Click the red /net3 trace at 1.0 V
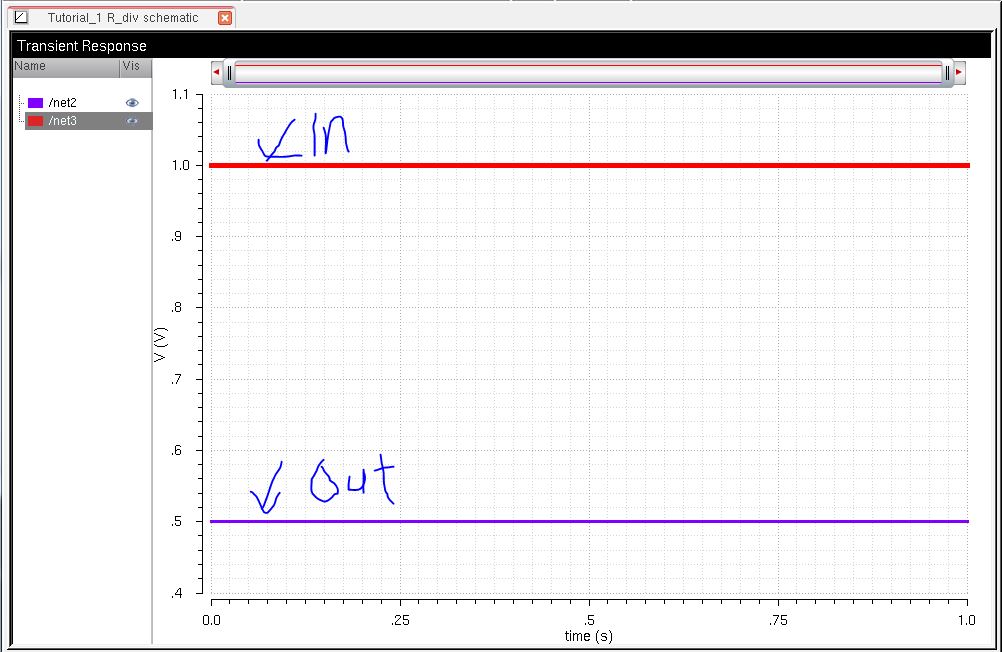This screenshot has width=1002, height=652. 589,166
